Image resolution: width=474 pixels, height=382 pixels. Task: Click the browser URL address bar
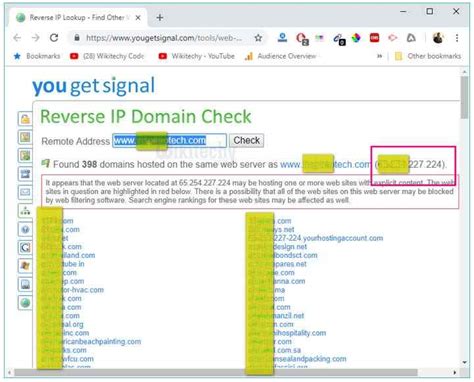[164, 38]
